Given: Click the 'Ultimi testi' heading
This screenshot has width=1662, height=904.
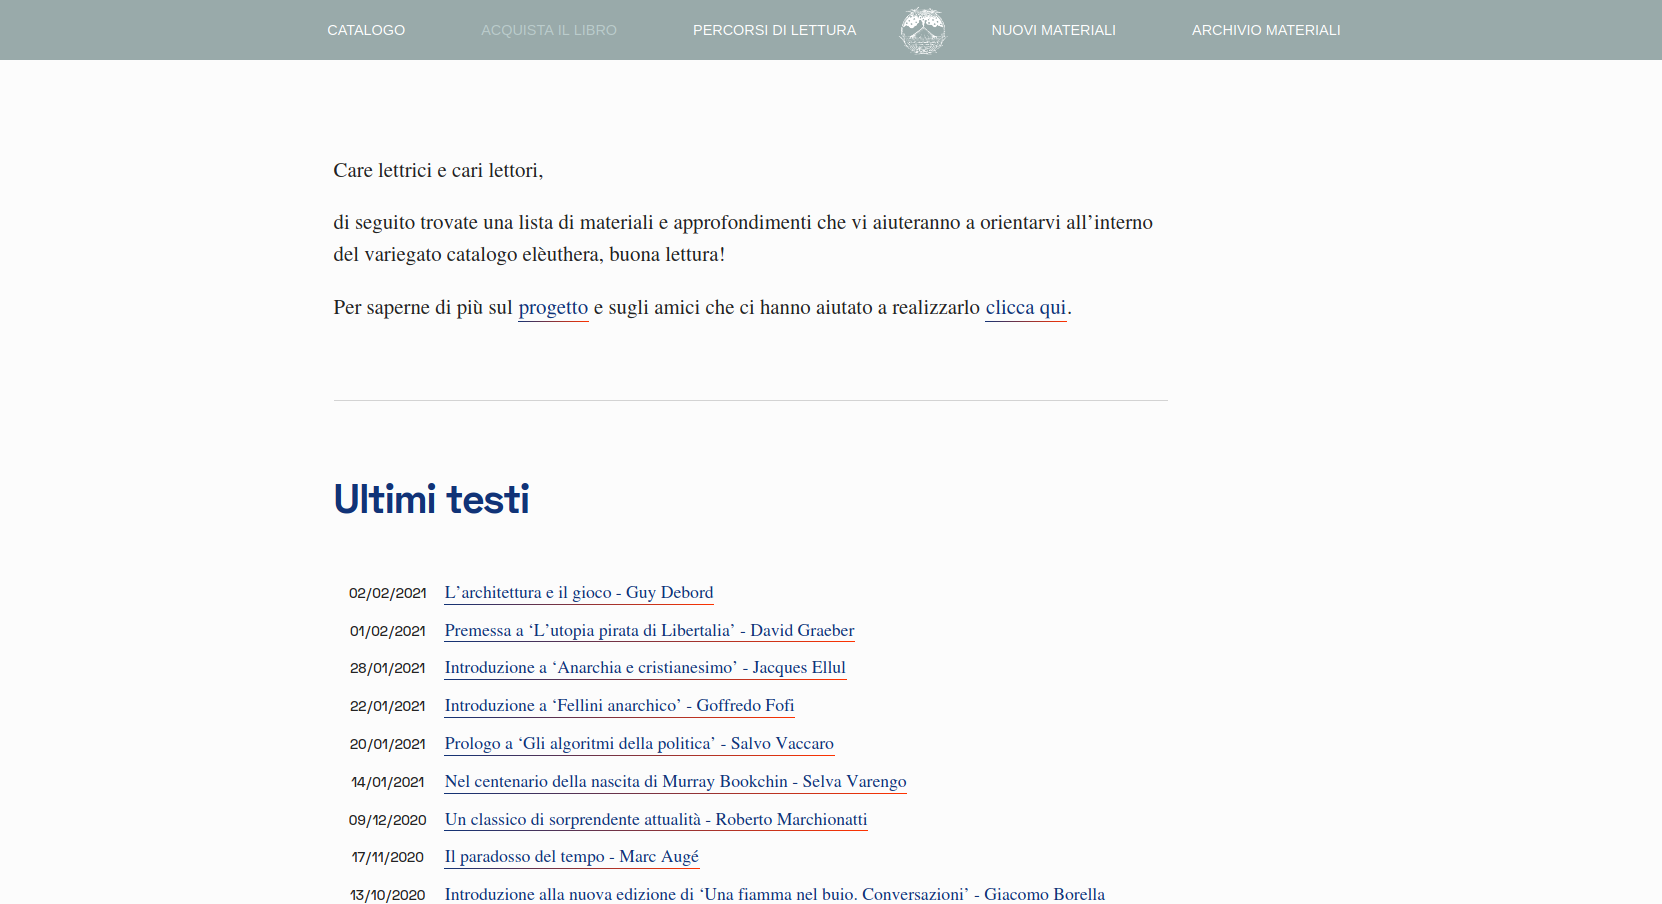Looking at the screenshot, I should [x=431, y=499].
